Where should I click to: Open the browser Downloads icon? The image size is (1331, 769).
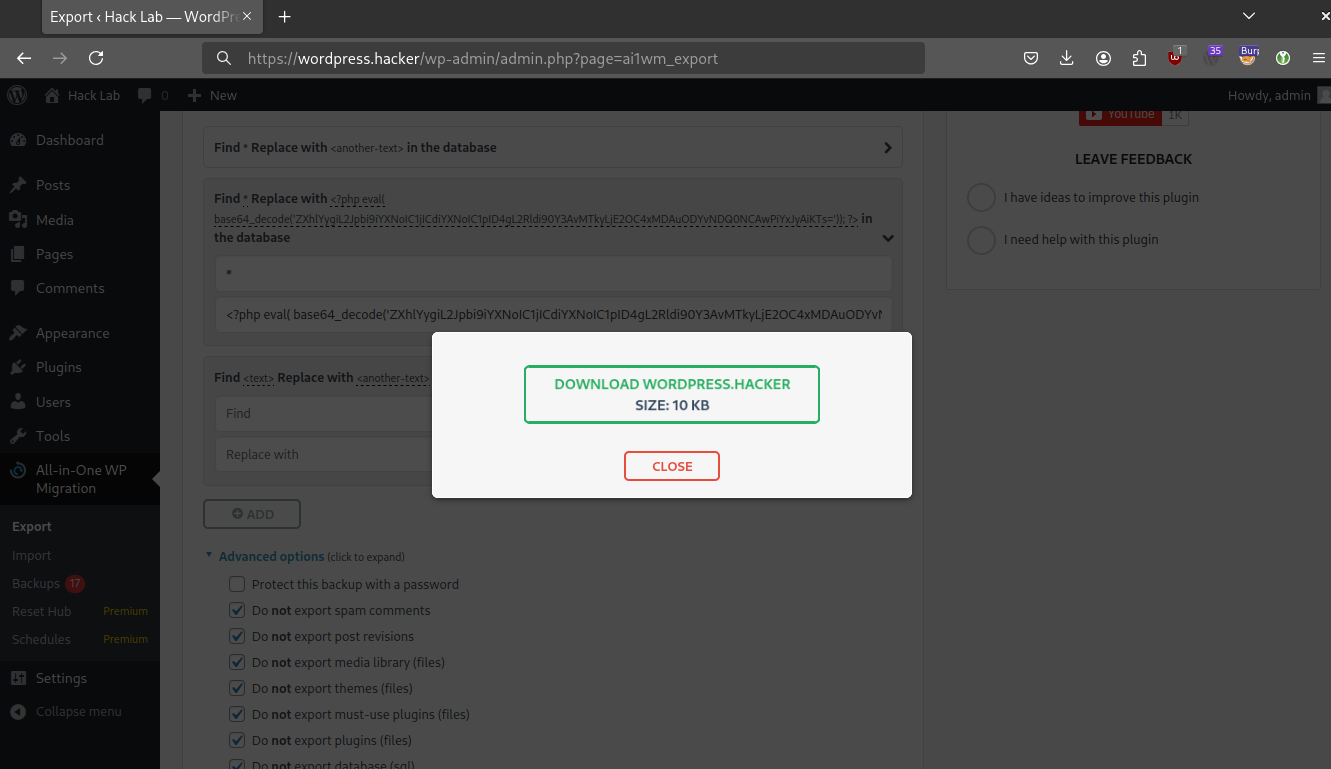click(1067, 58)
